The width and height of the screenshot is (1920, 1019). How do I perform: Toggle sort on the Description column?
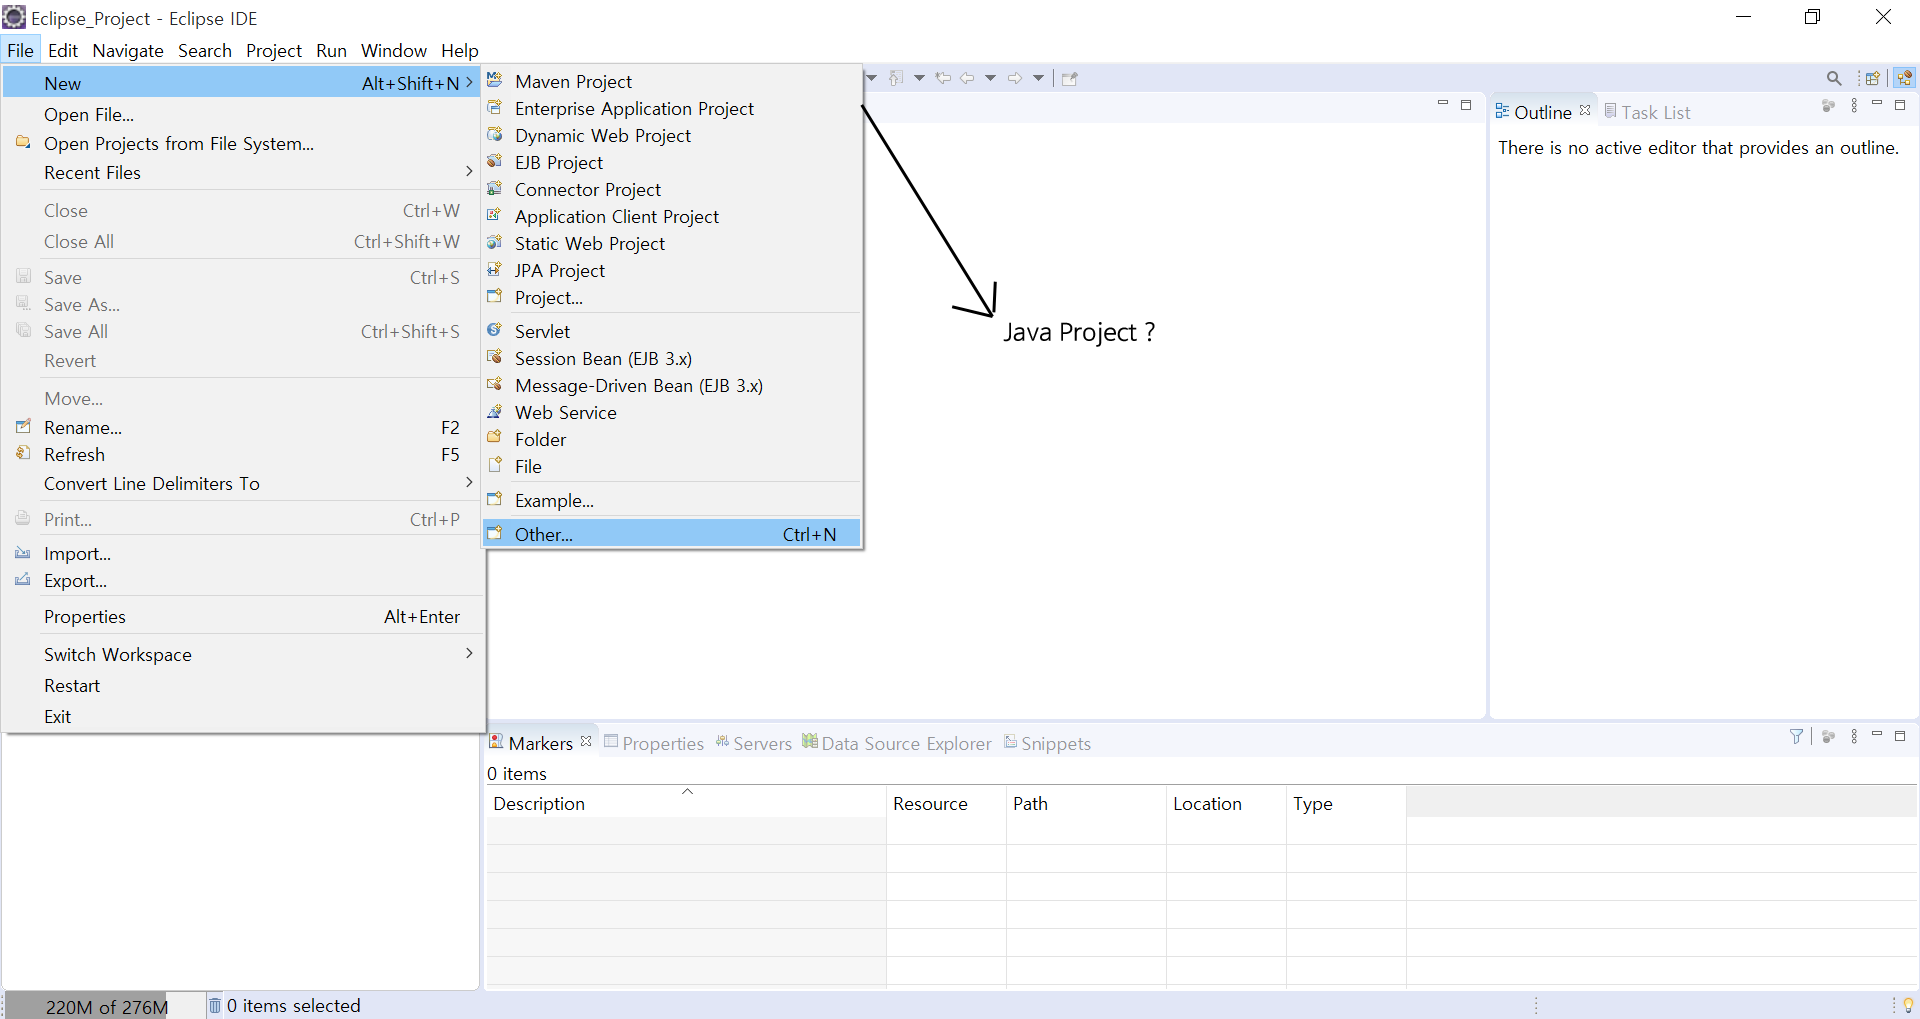[x=686, y=803]
